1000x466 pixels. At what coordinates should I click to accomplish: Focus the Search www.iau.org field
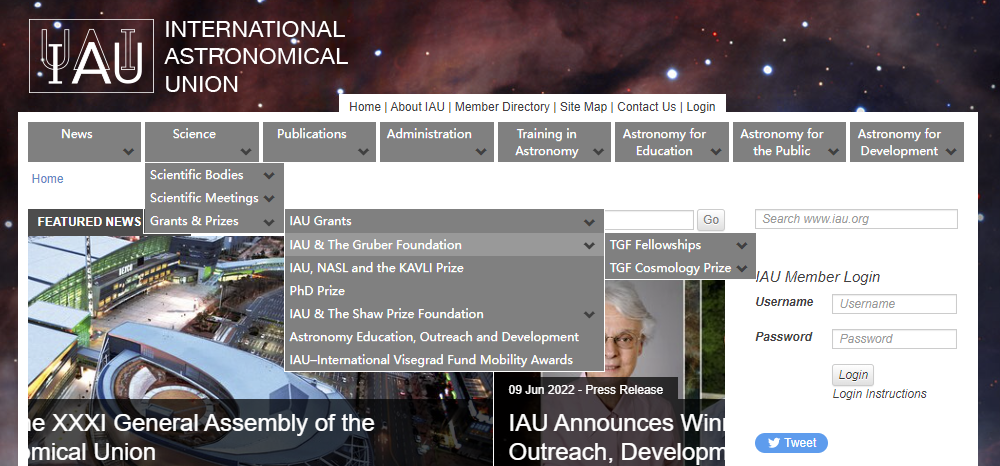pyautogui.click(x=857, y=219)
